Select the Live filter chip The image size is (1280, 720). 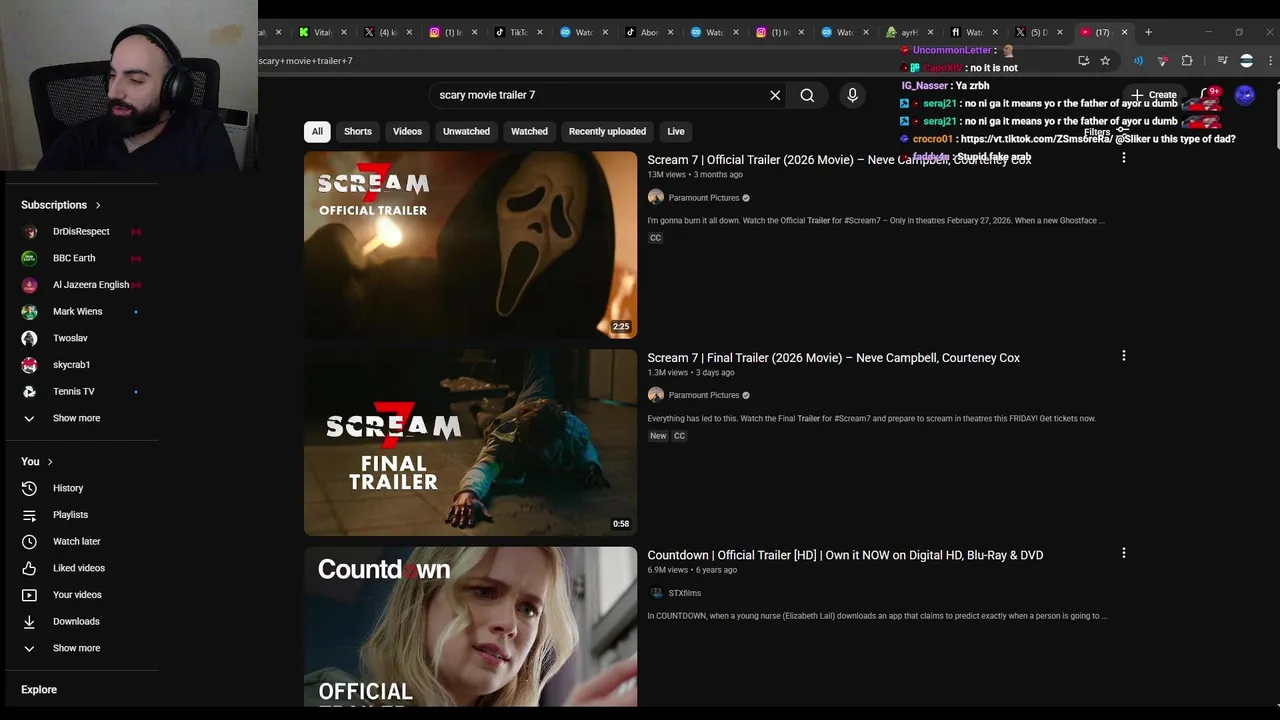(x=676, y=131)
